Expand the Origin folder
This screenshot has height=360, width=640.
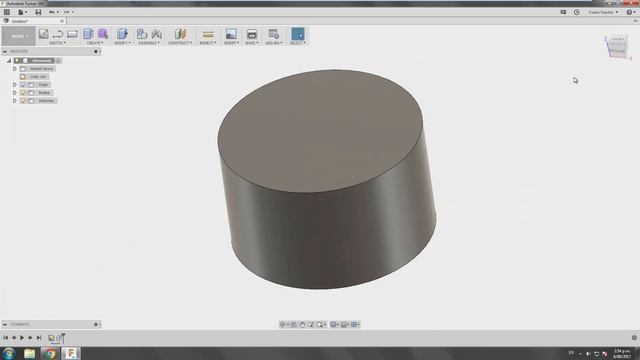[x=15, y=84]
